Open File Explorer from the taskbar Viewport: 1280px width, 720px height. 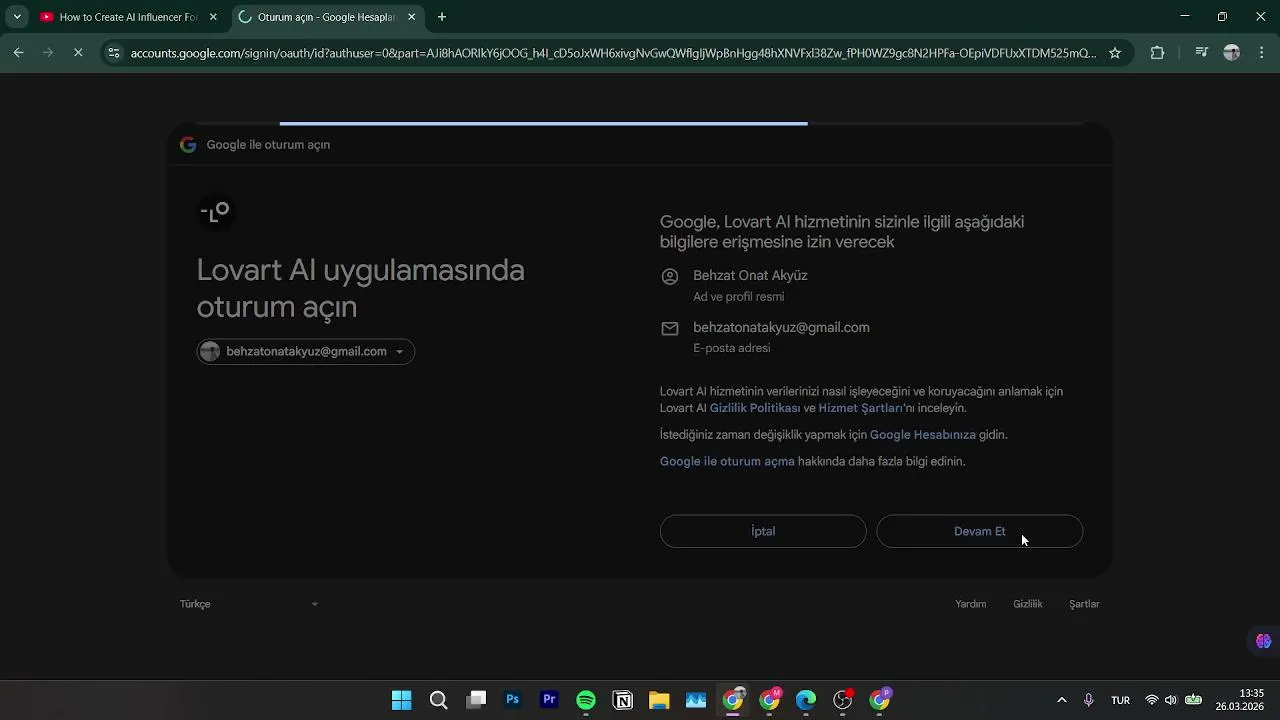click(x=659, y=700)
